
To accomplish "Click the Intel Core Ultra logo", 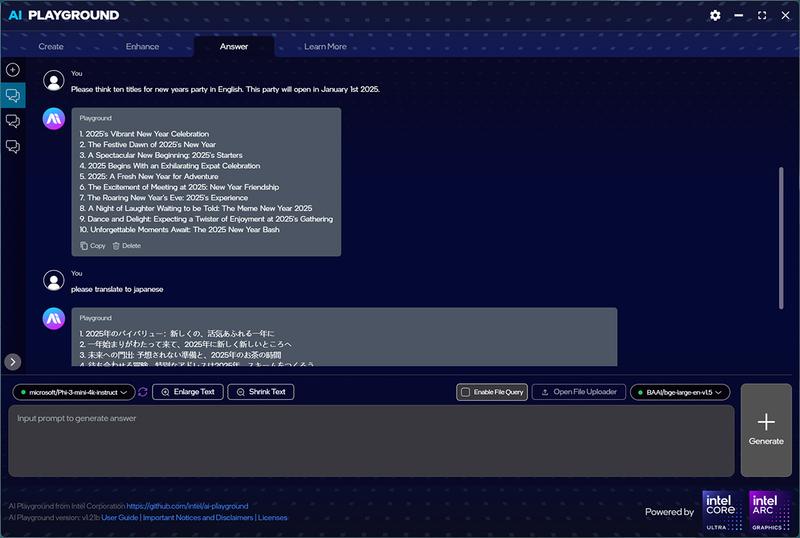I will coord(722,511).
